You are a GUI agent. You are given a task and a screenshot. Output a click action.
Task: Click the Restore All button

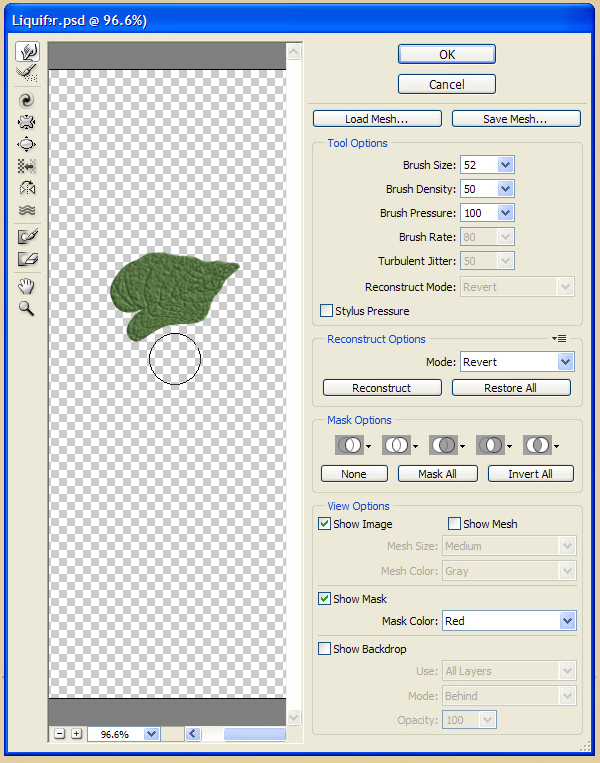tap(511, 388)
